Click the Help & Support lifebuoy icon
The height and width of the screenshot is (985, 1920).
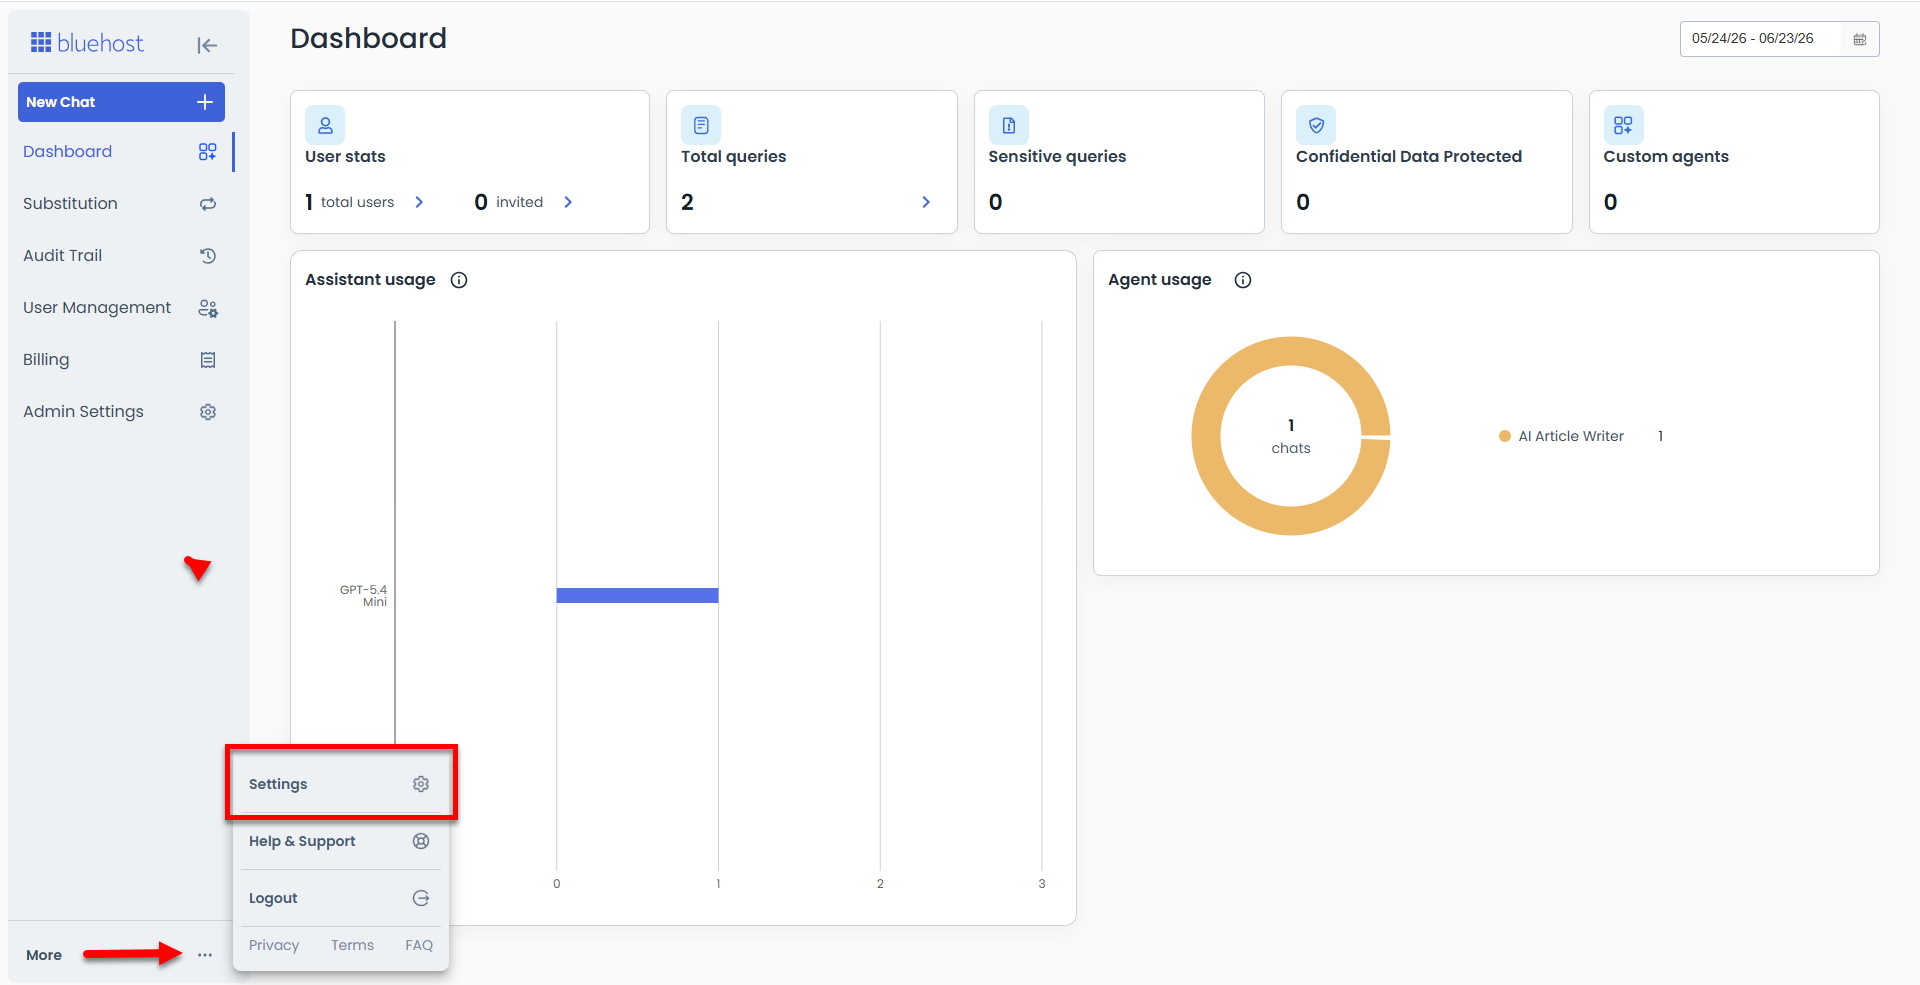click(421, 841)
